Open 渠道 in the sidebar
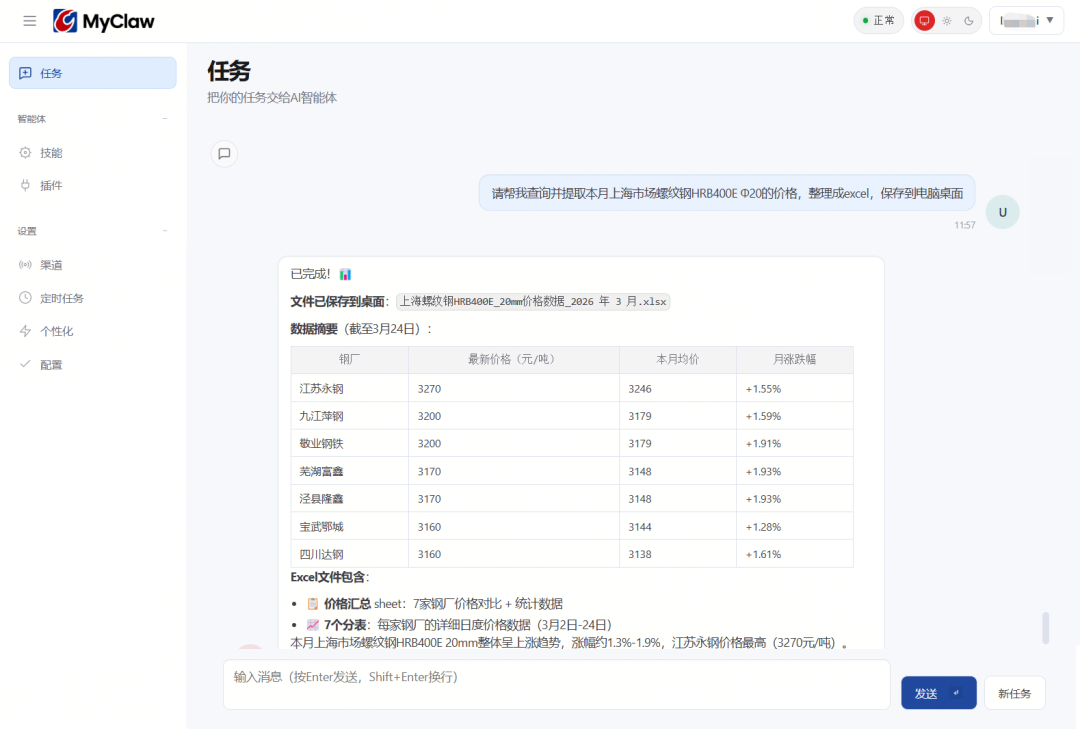The height and width of the screenshot is (729, 1080). point(92,265)
